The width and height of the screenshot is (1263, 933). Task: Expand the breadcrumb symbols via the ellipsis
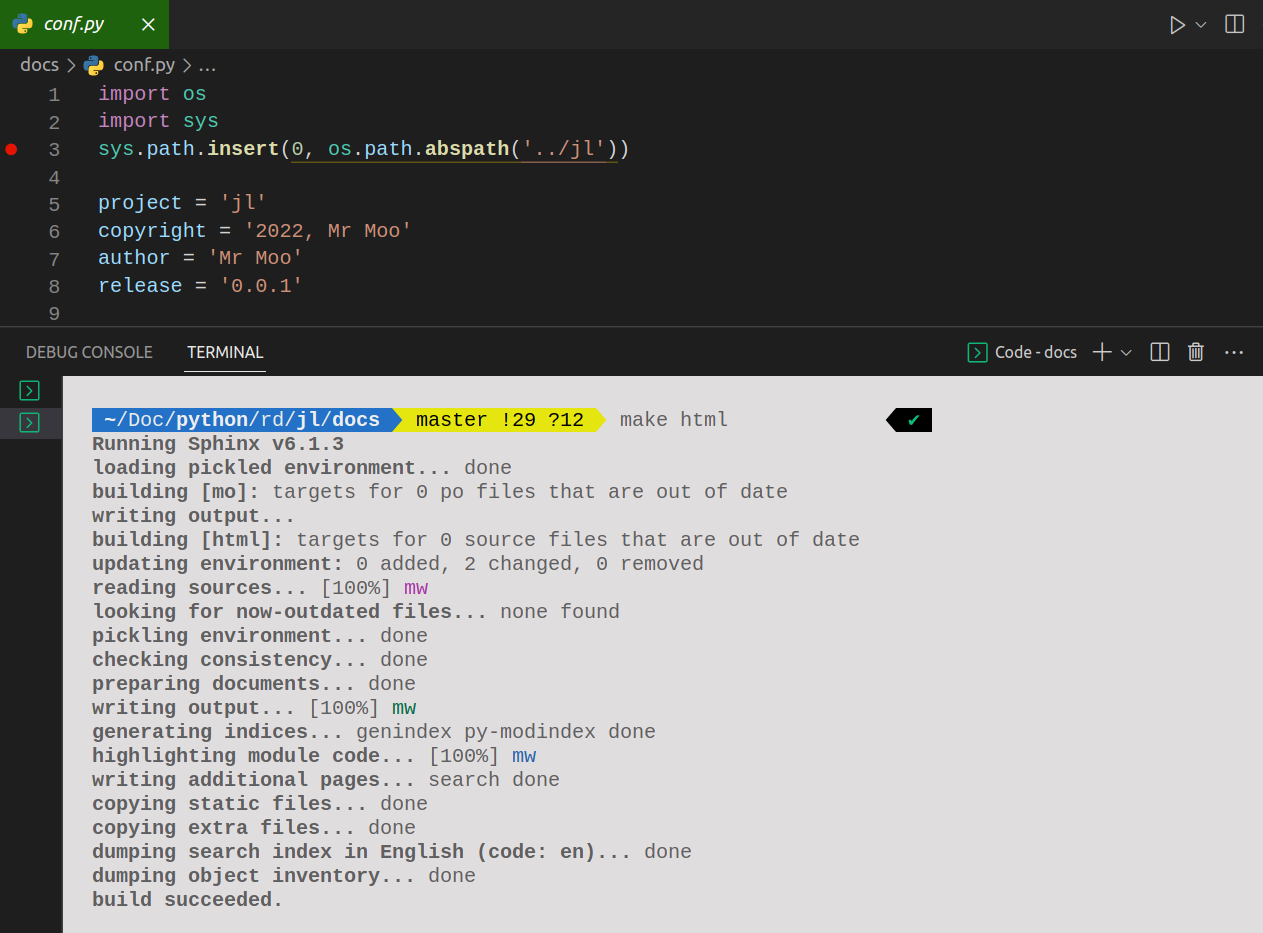[207, 64]
